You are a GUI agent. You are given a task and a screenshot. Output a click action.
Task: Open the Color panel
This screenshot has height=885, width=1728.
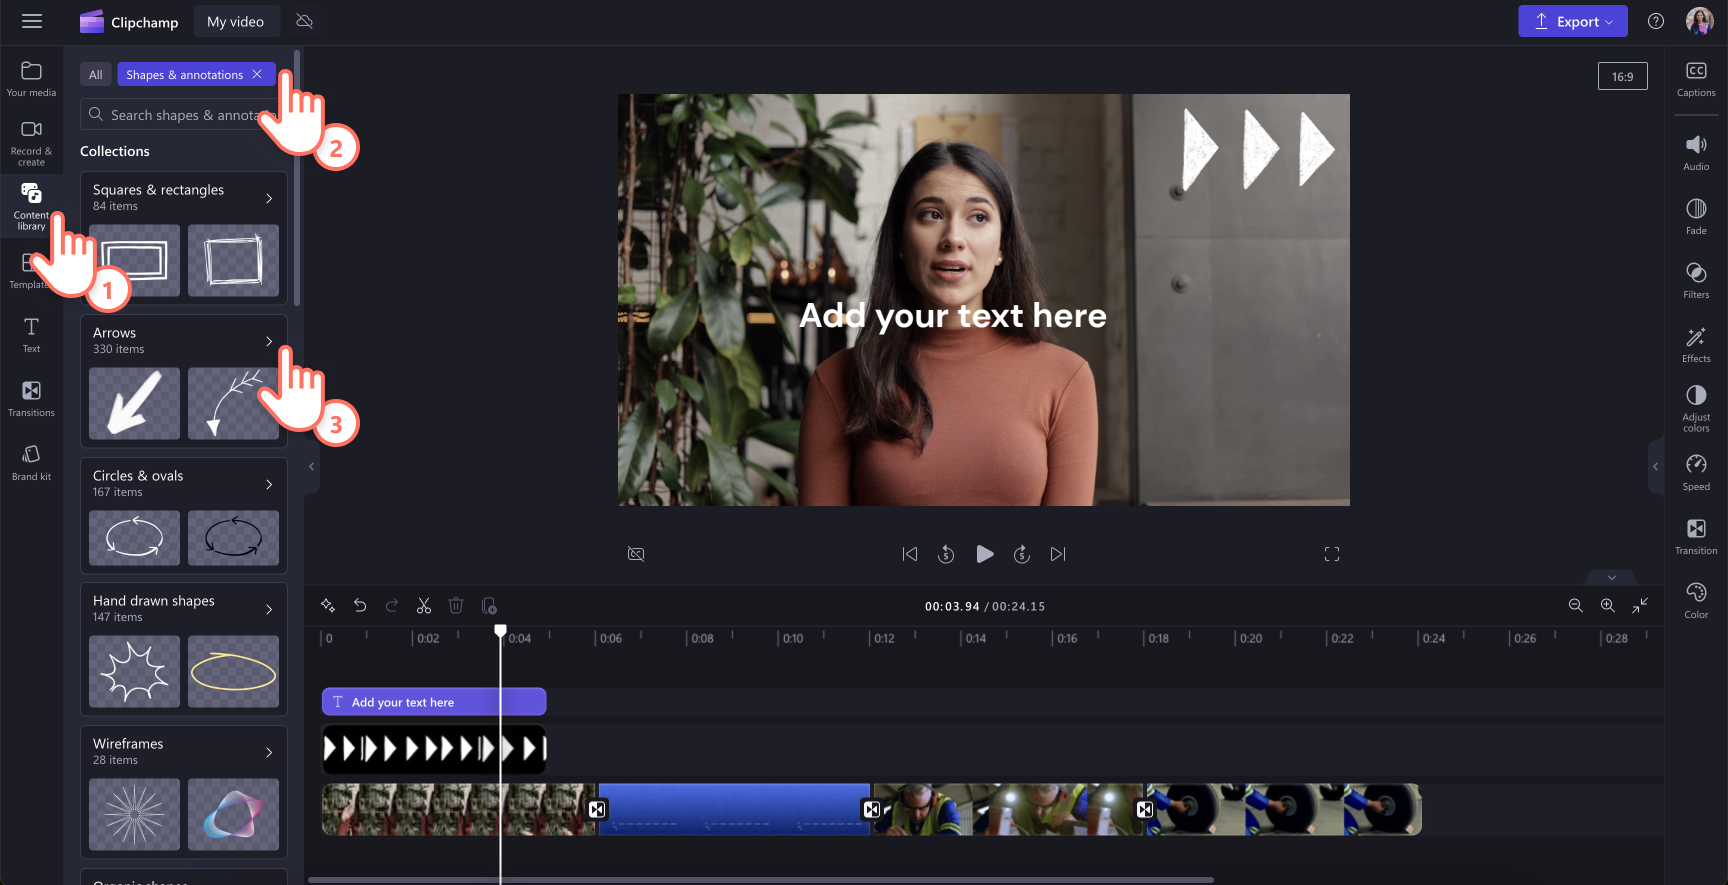[1696, 601]
